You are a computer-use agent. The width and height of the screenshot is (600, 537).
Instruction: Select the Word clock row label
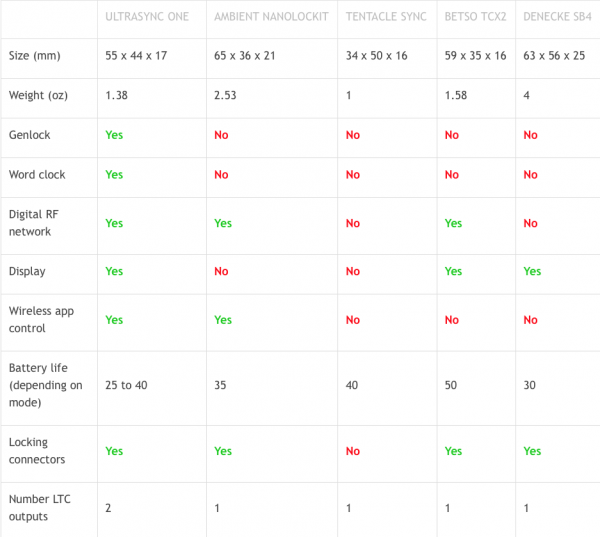37,174
